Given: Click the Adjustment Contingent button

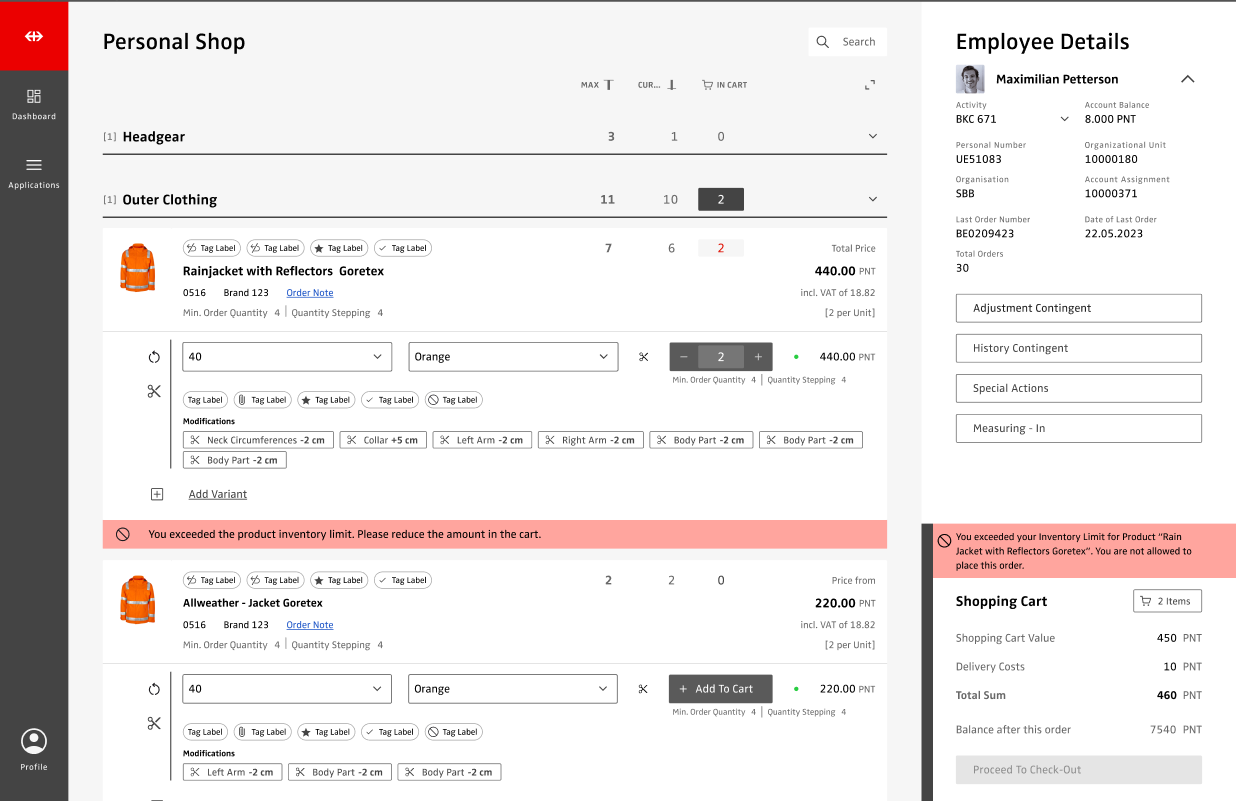Looking at the screenshot, I should tap(1078, 308).
